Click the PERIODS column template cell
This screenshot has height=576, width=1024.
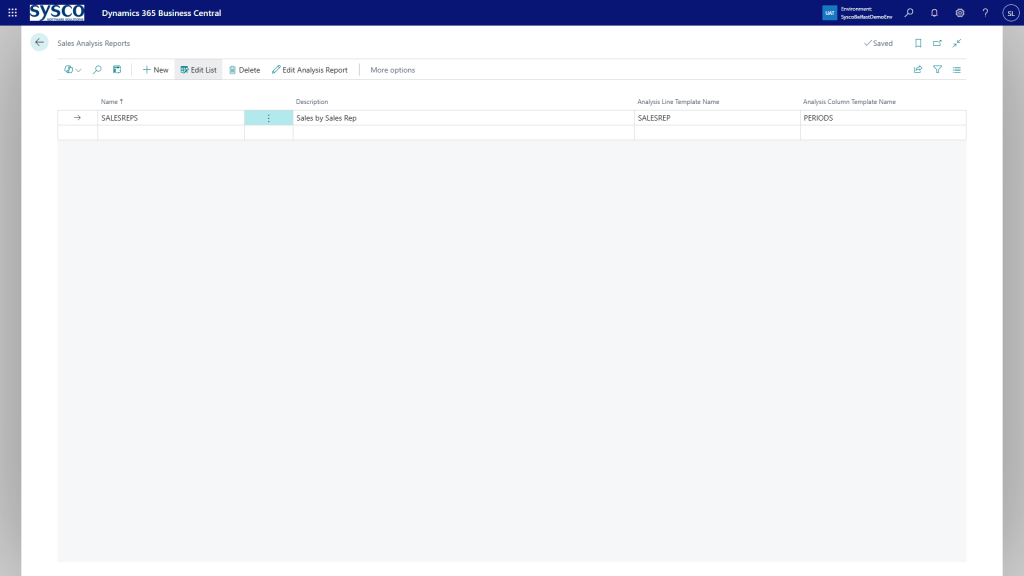[x=818, y=118]
